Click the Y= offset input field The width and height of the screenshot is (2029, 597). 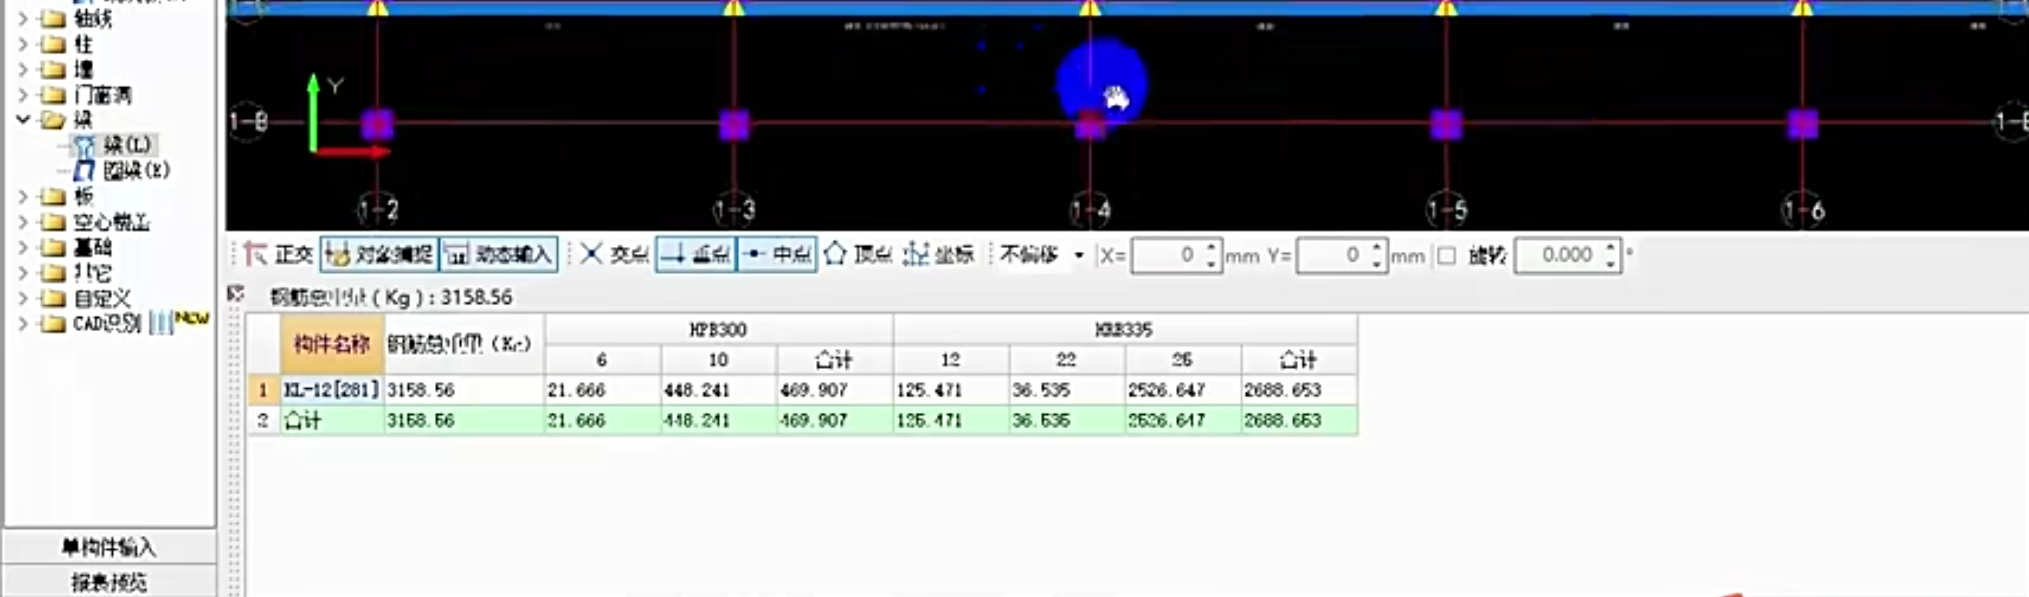coord(1332,256)
